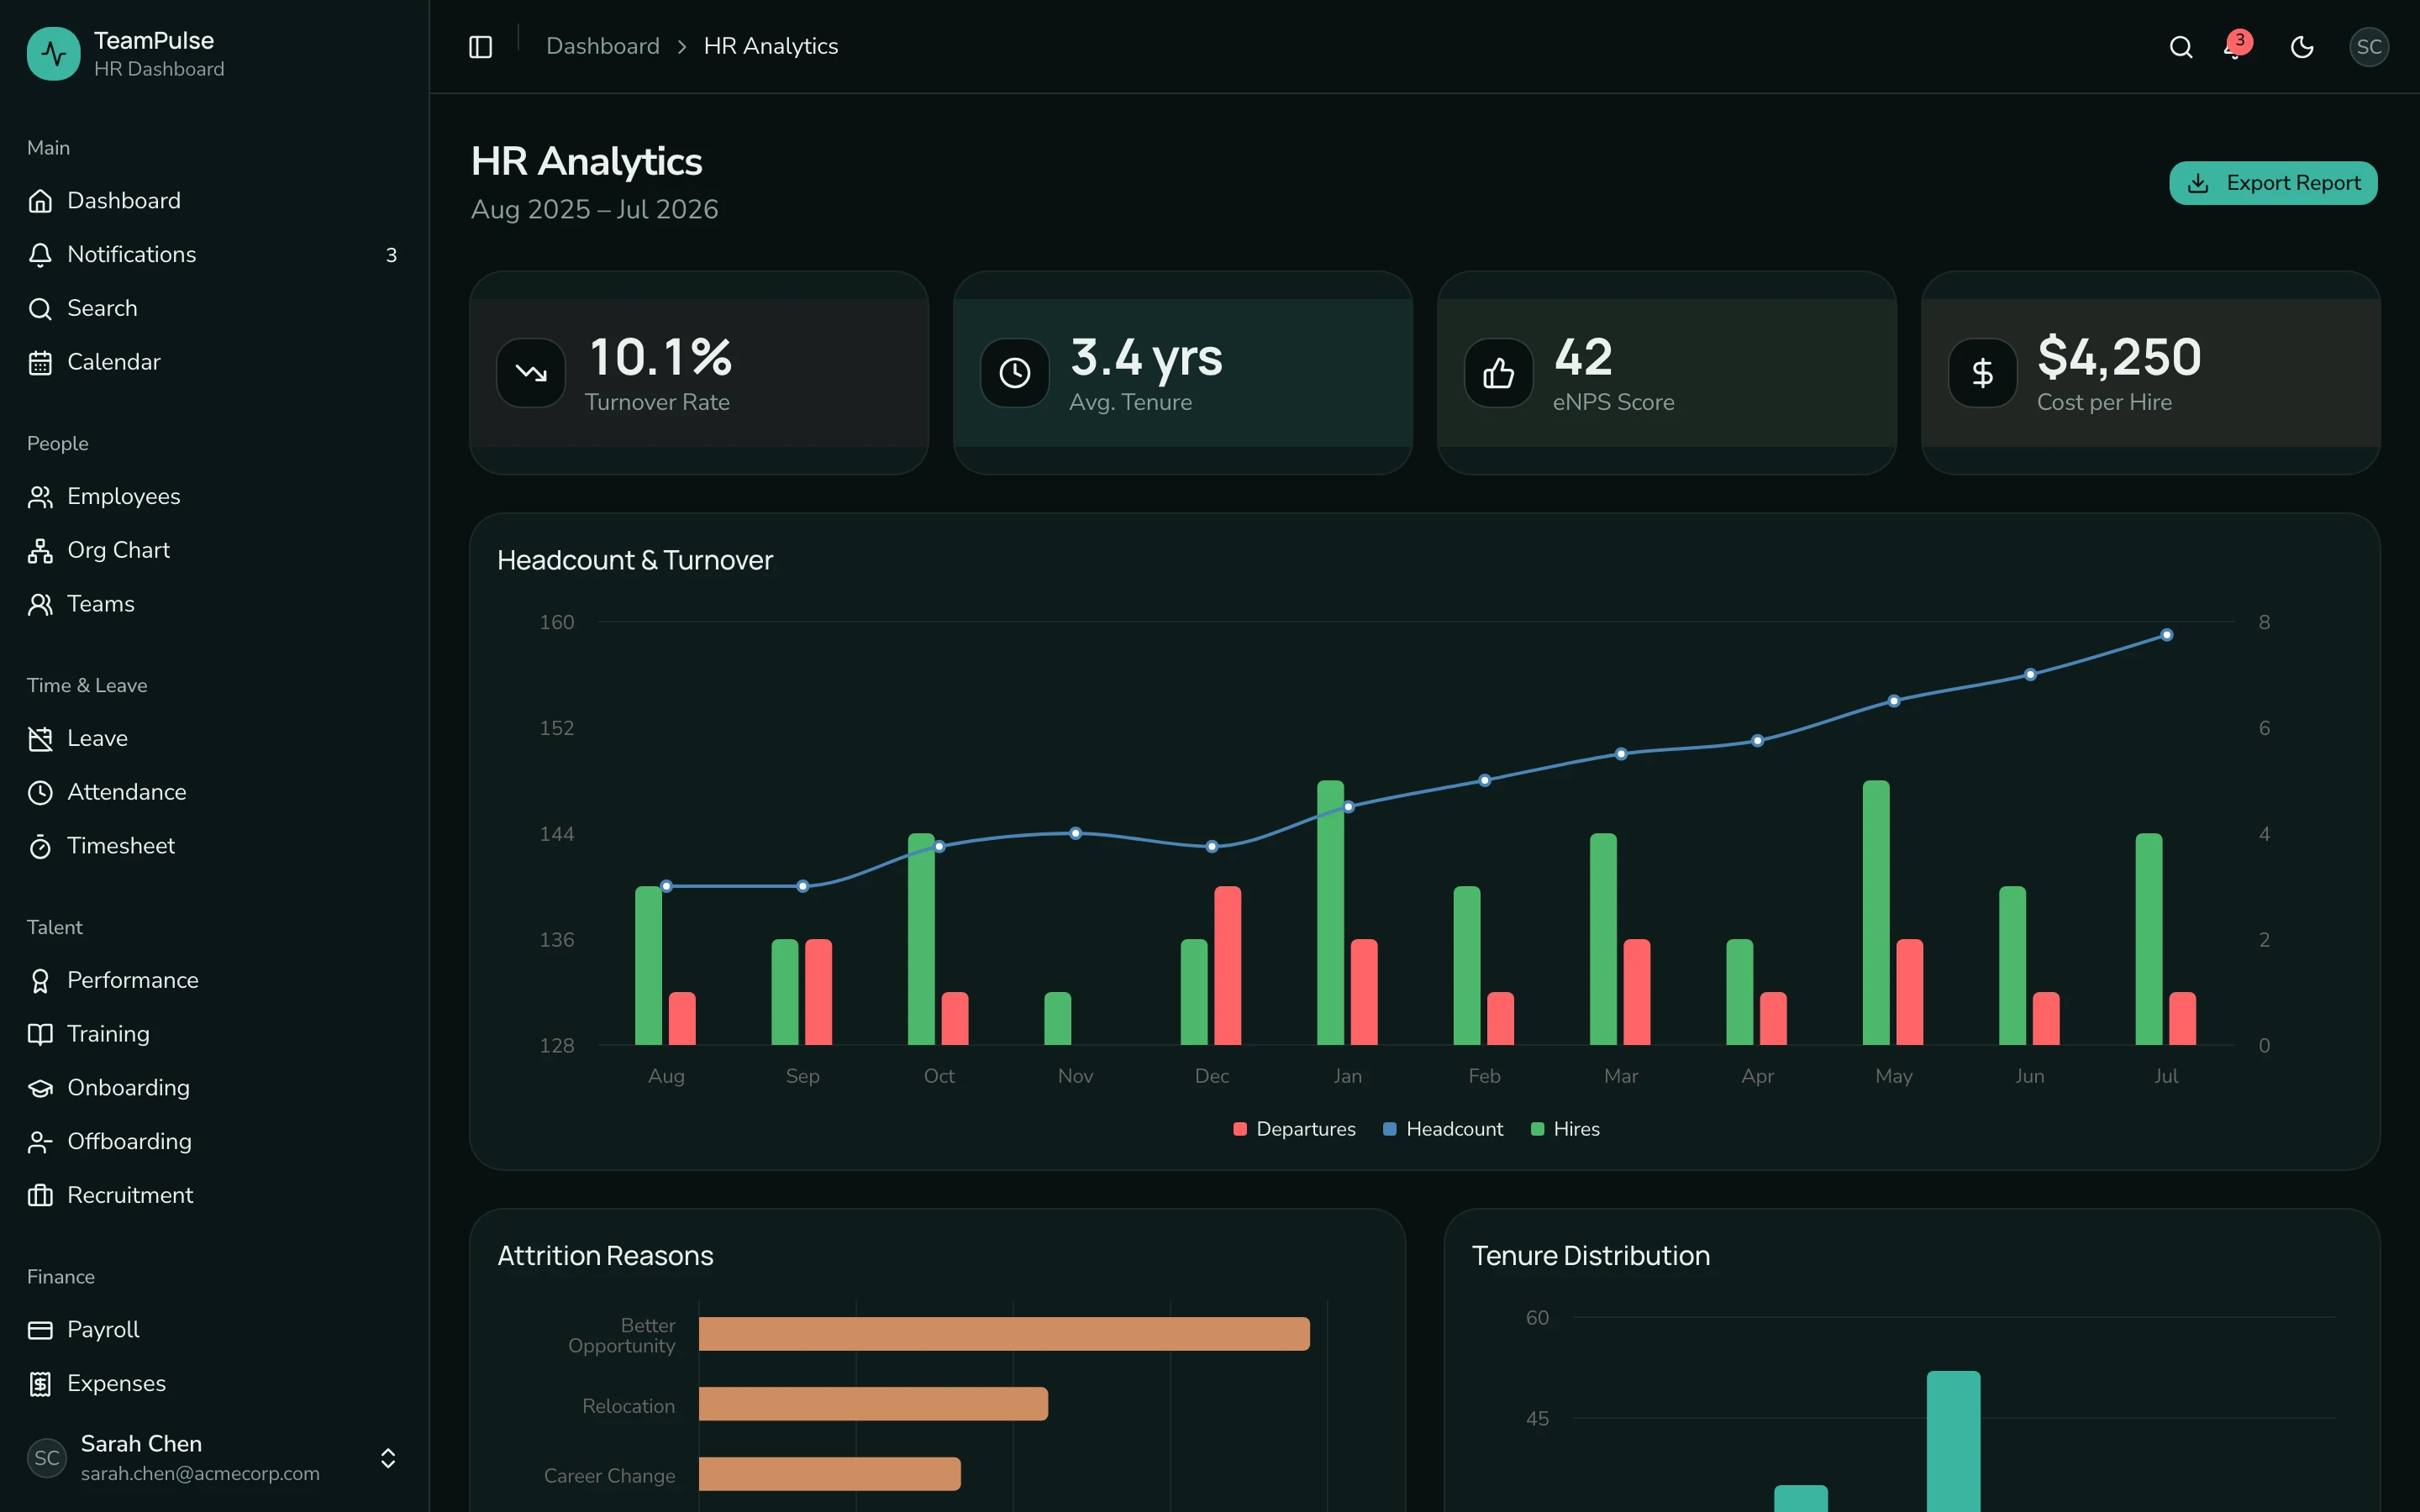
Task: Click the Avg. Tenure clock icon
Action: click(1015, 373)
